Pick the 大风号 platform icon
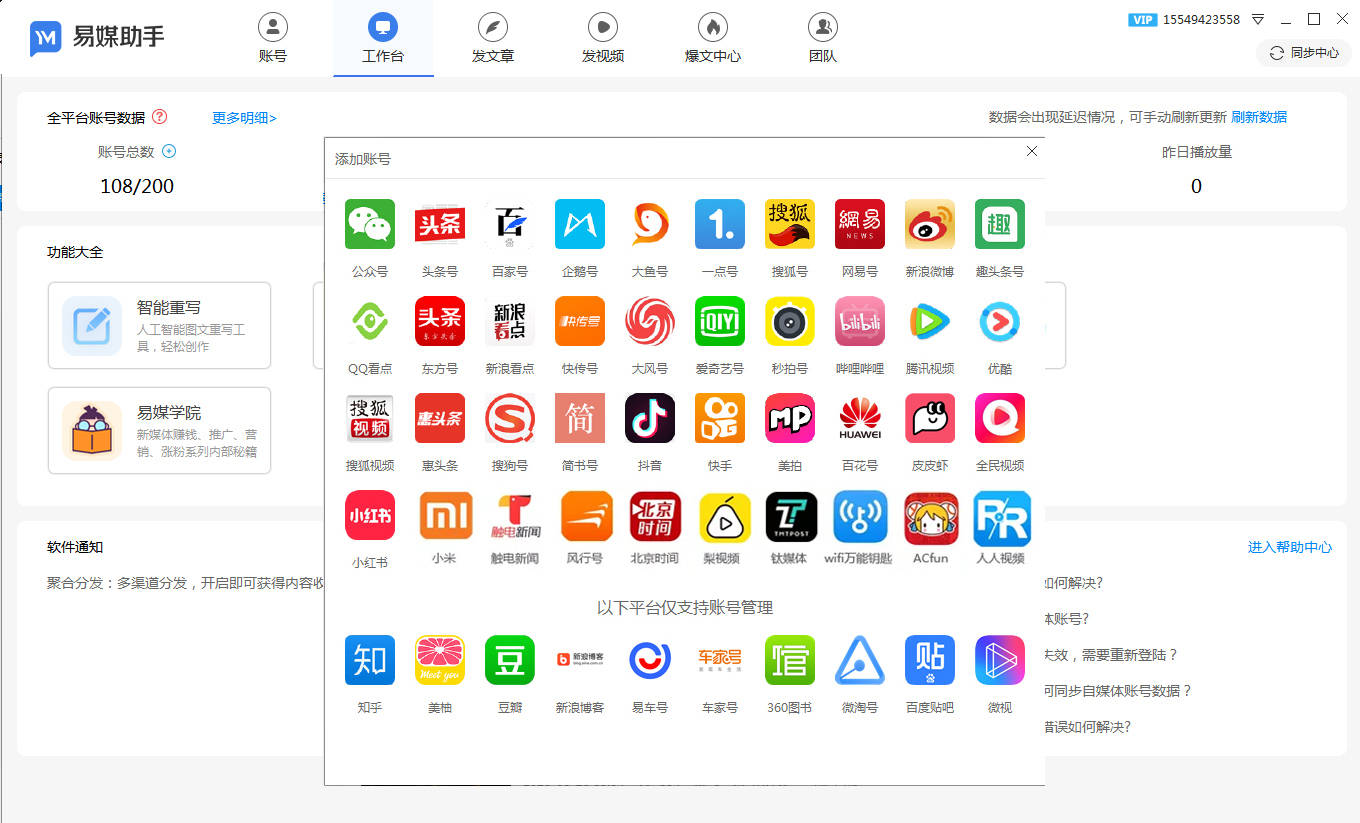Viewport: 1360px width, 823px height. click(x=650, y=321)
